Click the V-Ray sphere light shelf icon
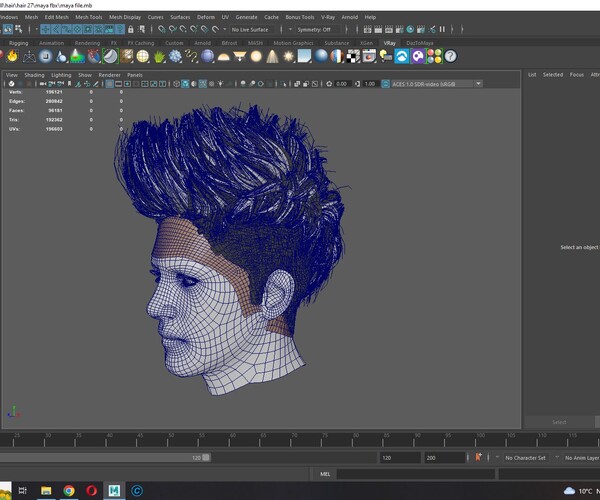Image resolution: width=600 pixels, height=500 pixels. [256, 56]
